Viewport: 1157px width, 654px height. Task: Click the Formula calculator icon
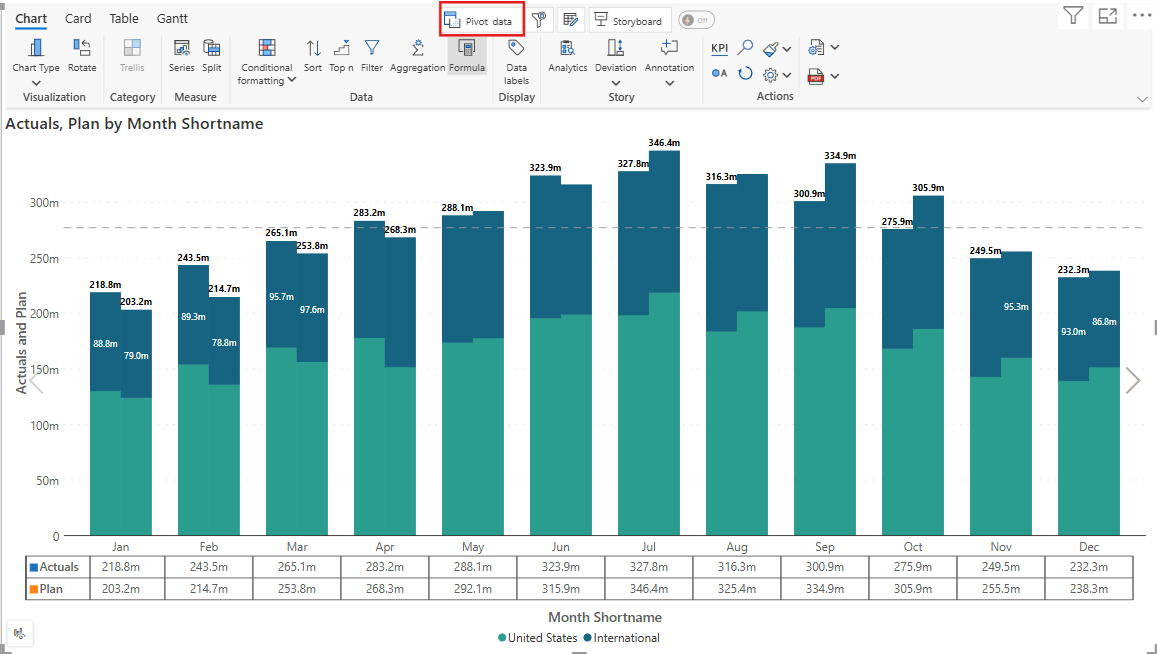click(x=466, y=49)
